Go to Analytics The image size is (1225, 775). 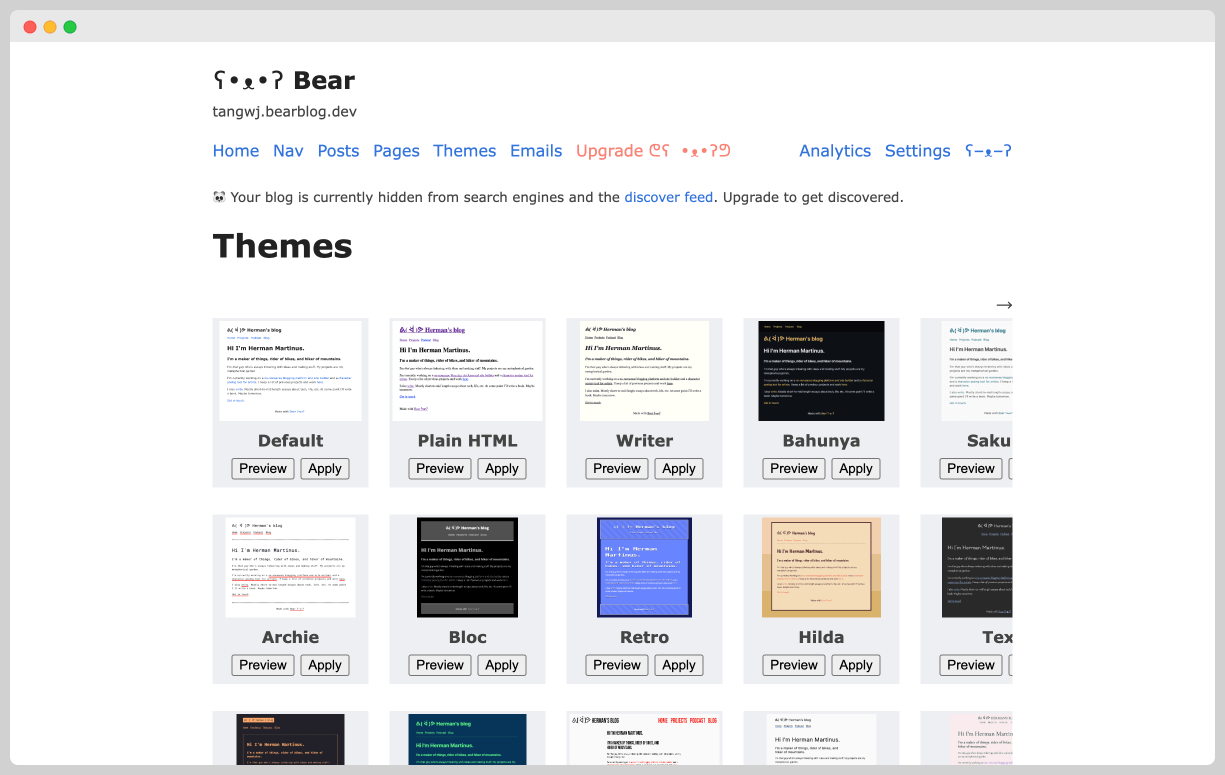click(x=835, y=151)
